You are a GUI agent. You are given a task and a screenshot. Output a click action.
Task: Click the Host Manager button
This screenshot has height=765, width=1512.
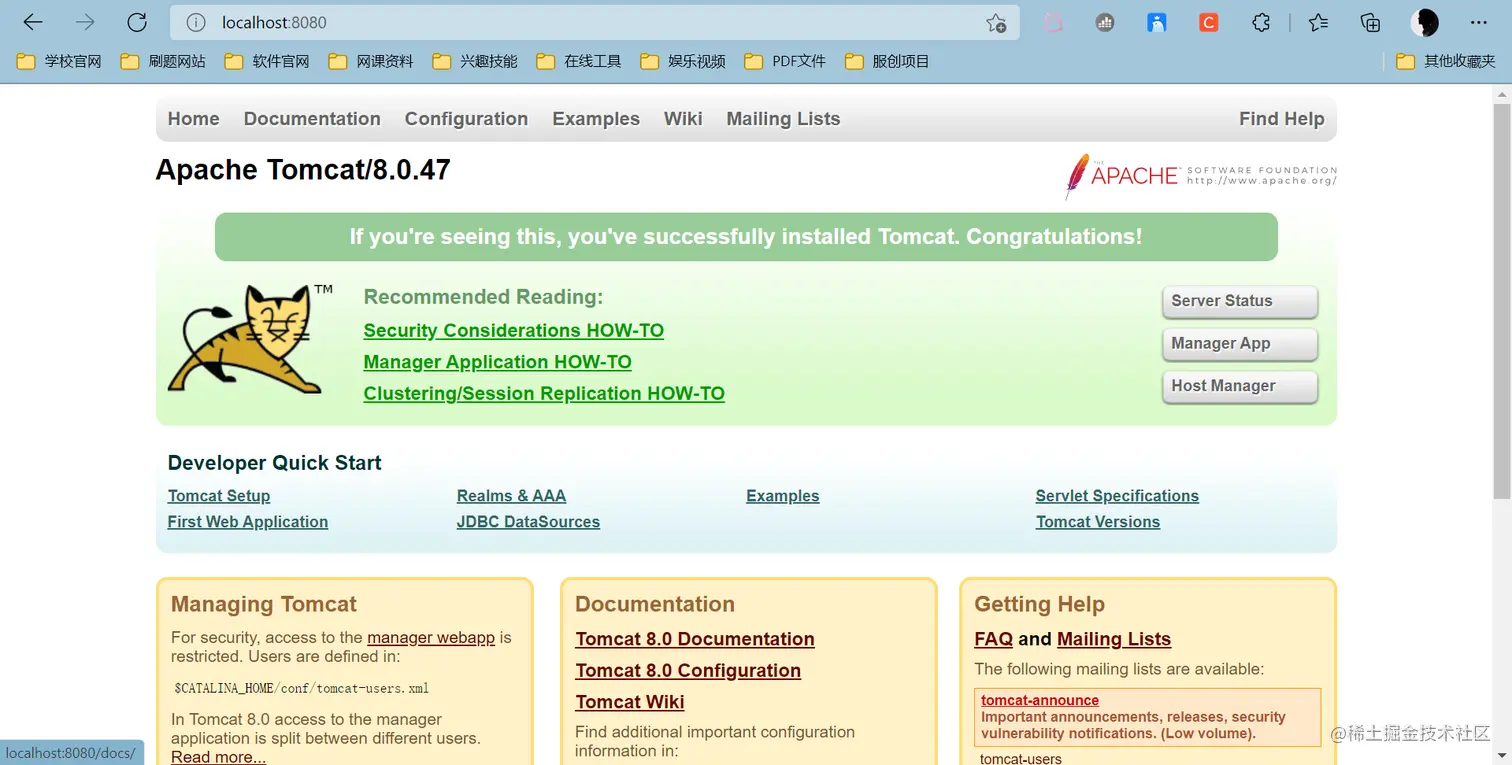1240,386
